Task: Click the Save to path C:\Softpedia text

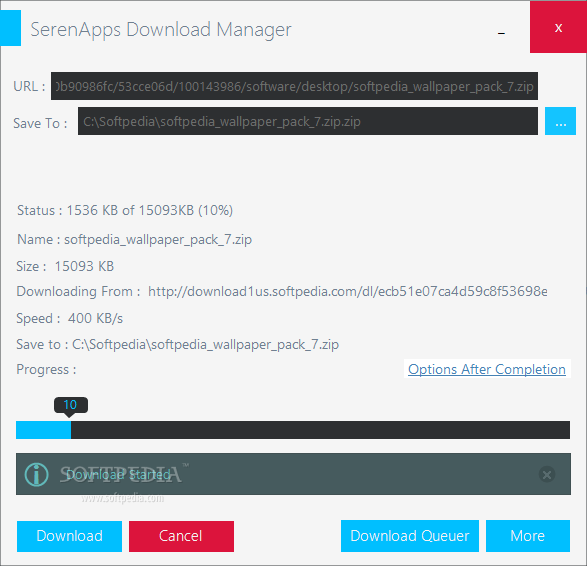Action: click(205, 344)
